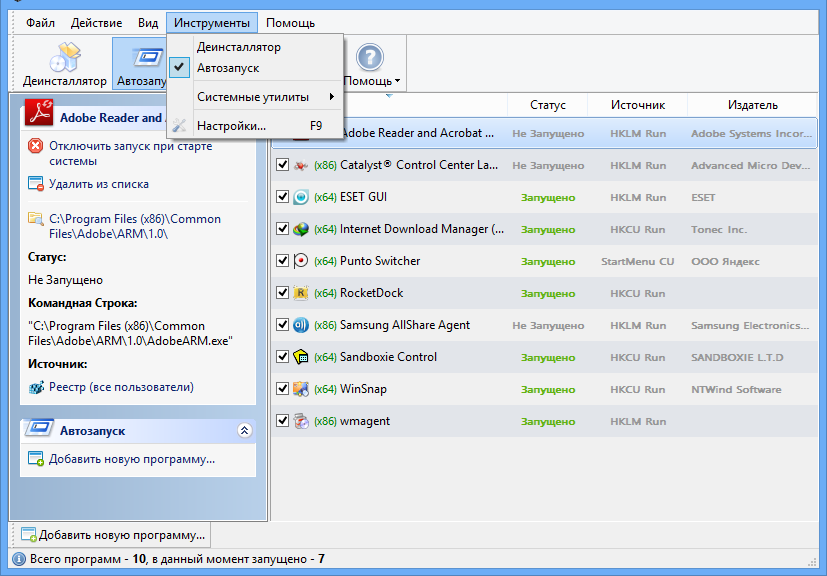
Task: Click the ООО Яндекс publisher cell
Action: (725, 262)
